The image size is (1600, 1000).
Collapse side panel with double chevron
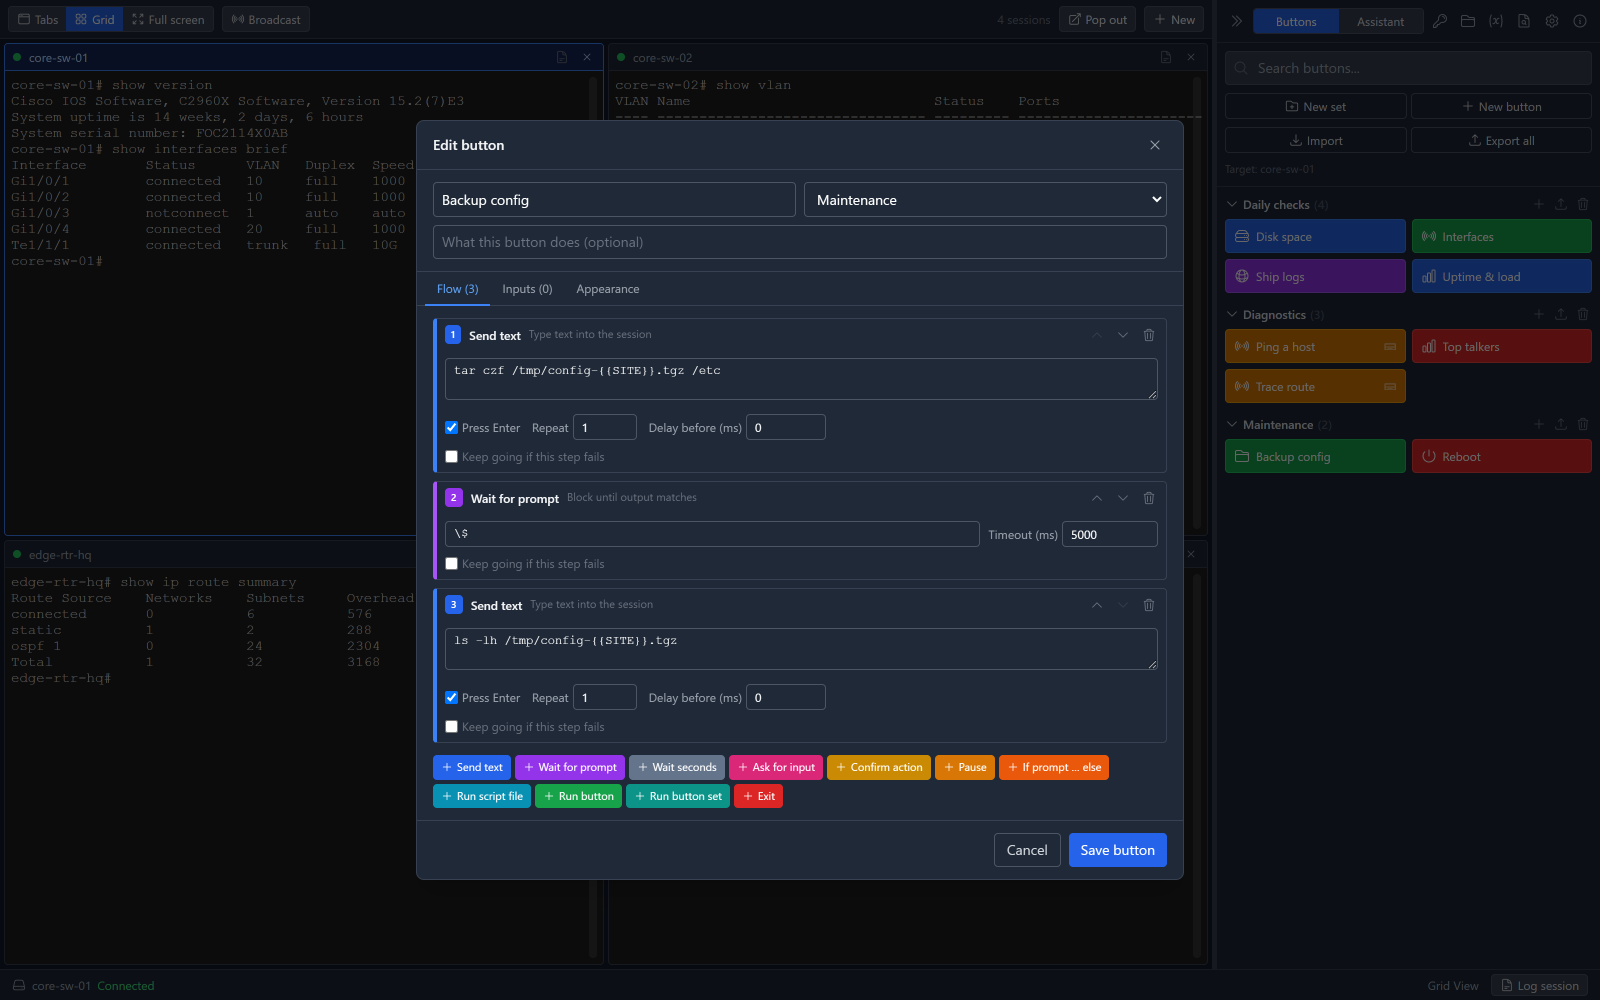click(1236, 21)
